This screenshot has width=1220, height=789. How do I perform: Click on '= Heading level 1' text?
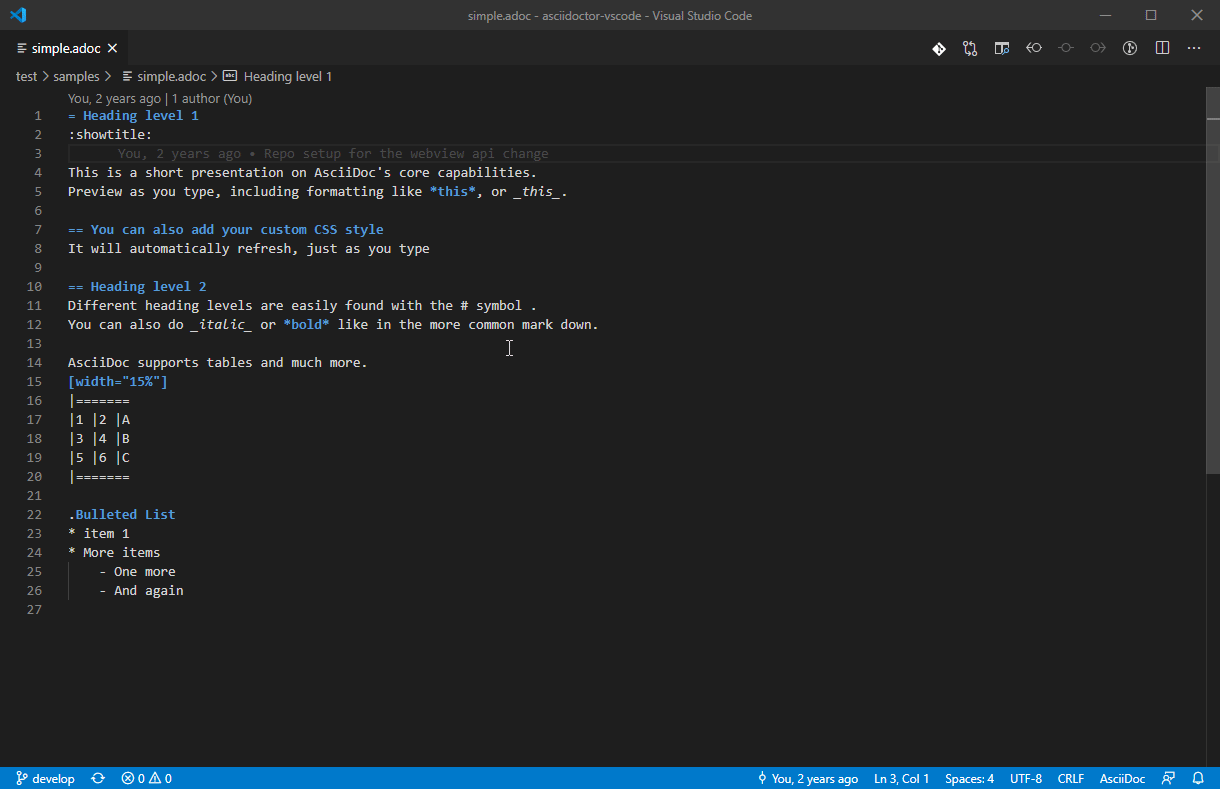click(133, 116)
